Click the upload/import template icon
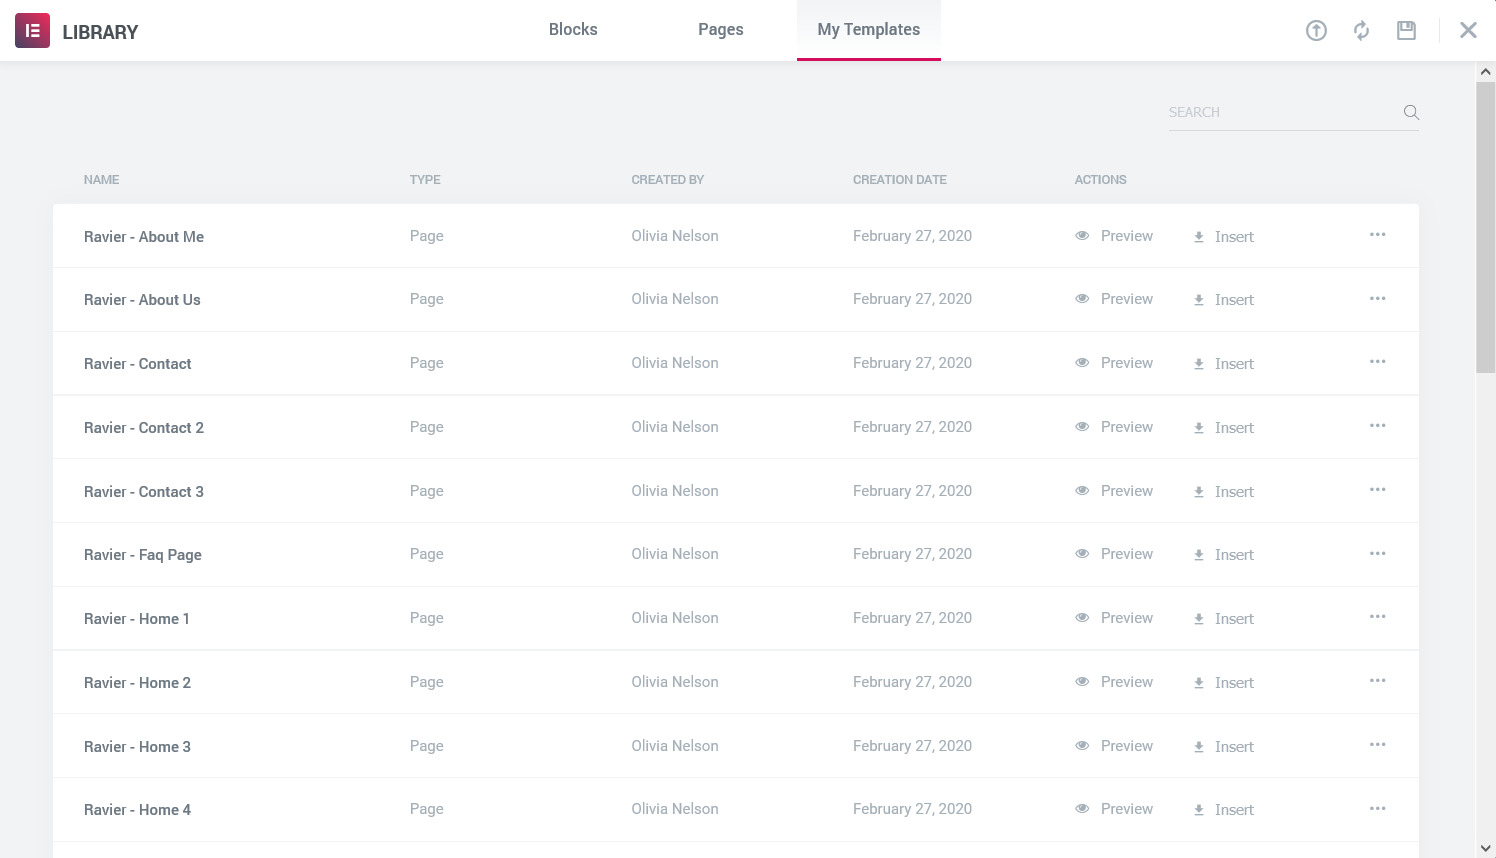The width and height of the screenshot is (1496, 858). pos(1316,31)
